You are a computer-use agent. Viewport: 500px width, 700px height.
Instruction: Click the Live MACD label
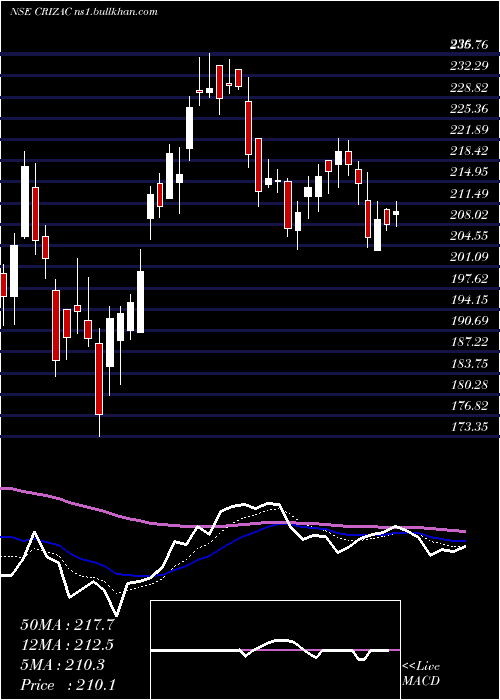pos(421,674)
